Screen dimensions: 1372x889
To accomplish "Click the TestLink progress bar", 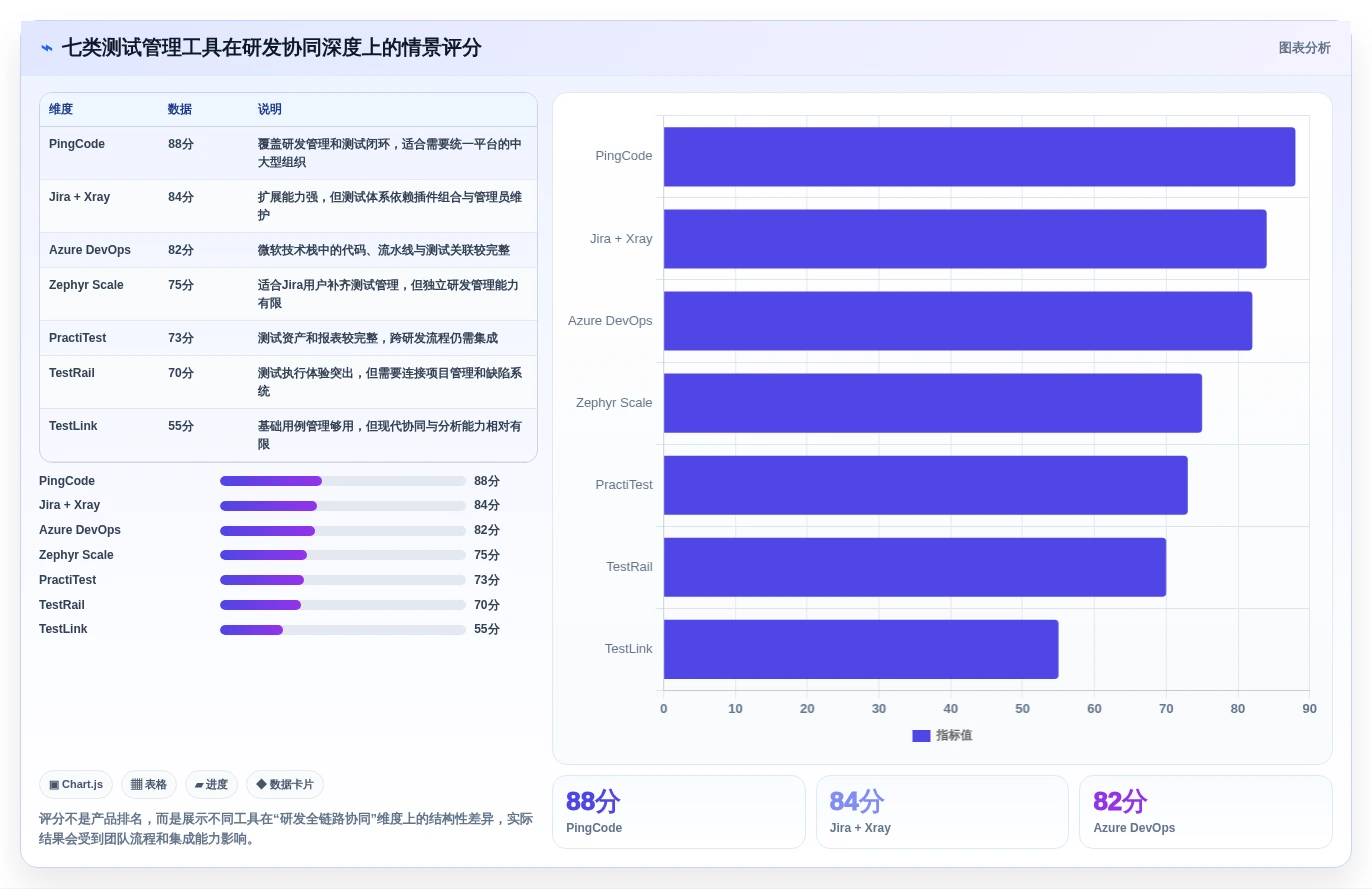I will click(343, 630).
